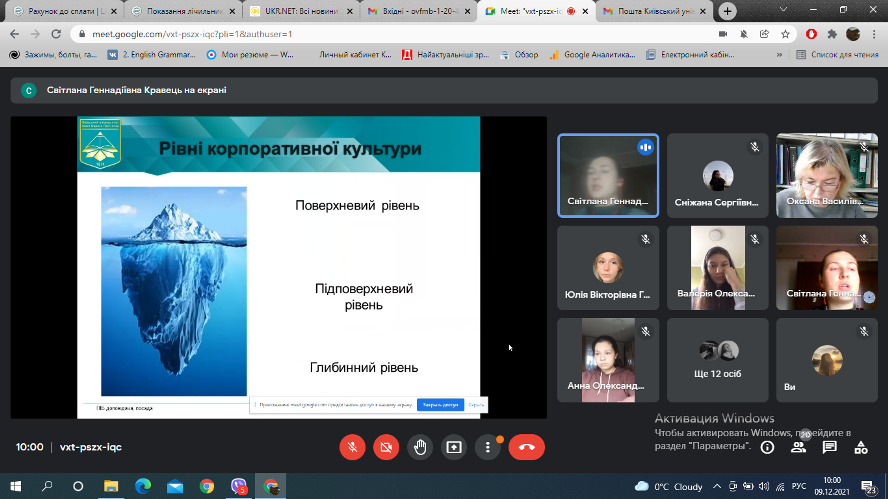
Task: Click the Закрыть доступ stop sharing button
Action: tap(440, 404)
